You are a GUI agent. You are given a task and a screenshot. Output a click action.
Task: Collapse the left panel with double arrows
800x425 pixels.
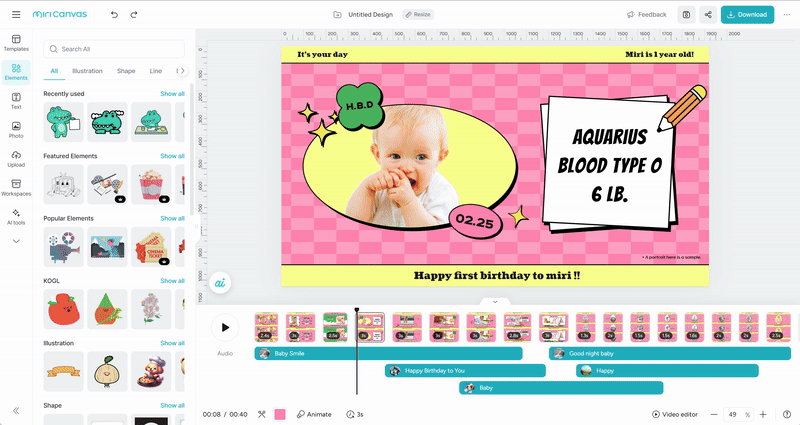pos(16,411)
